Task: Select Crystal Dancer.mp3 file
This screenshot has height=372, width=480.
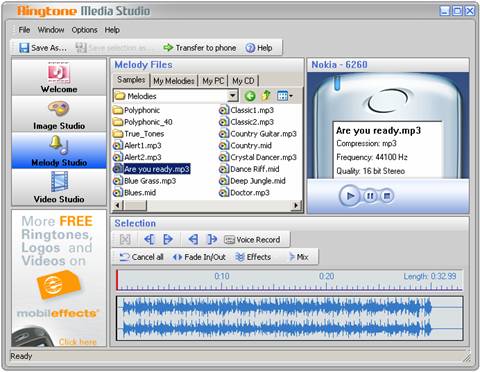Action: pyautogui.click(x=258, y=157)
